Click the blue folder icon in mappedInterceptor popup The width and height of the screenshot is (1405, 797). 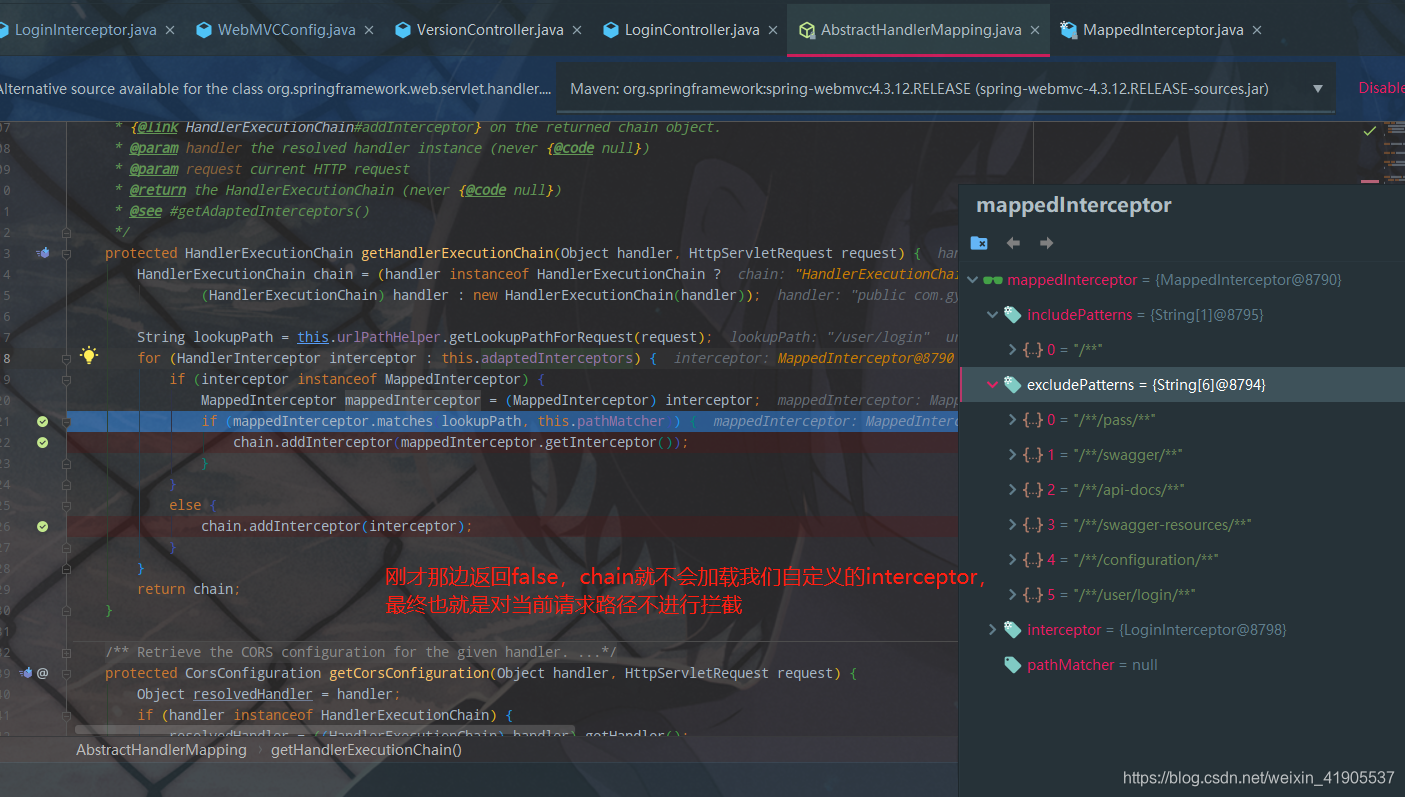tap(978, 242)
